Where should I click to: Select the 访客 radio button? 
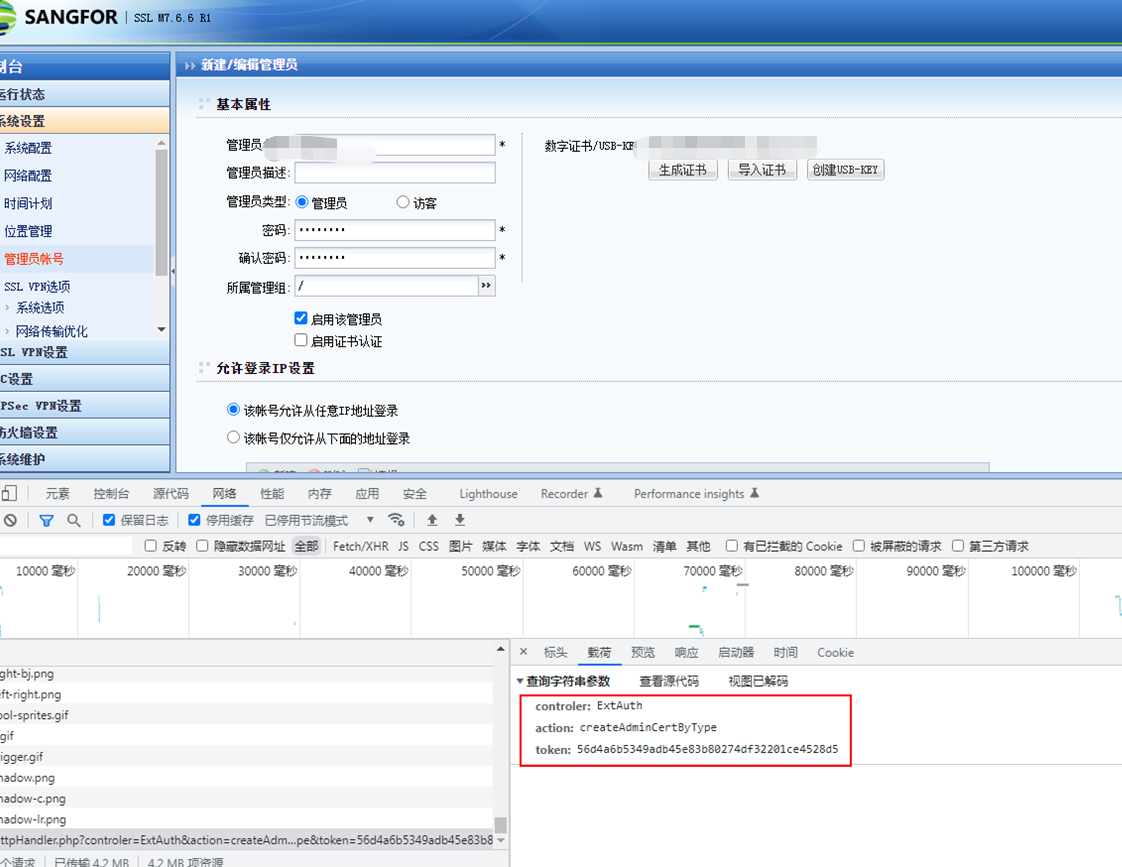coord(403,202)
